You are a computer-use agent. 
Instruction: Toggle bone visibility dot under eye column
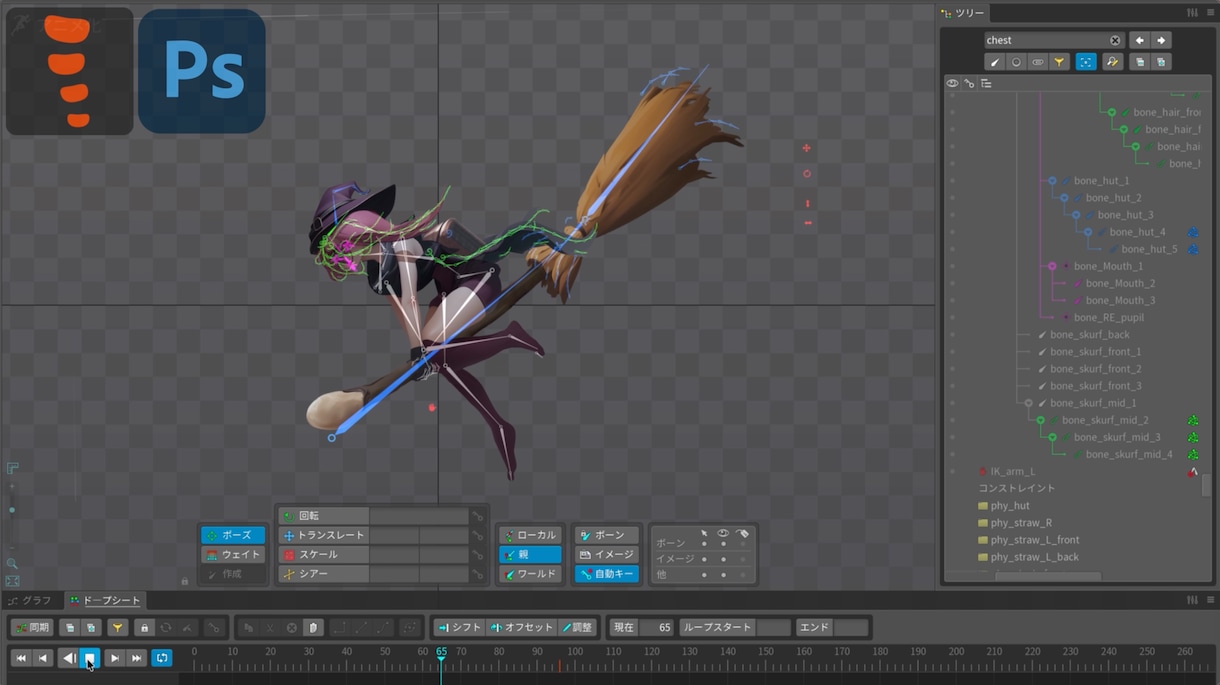coord(723,544)
